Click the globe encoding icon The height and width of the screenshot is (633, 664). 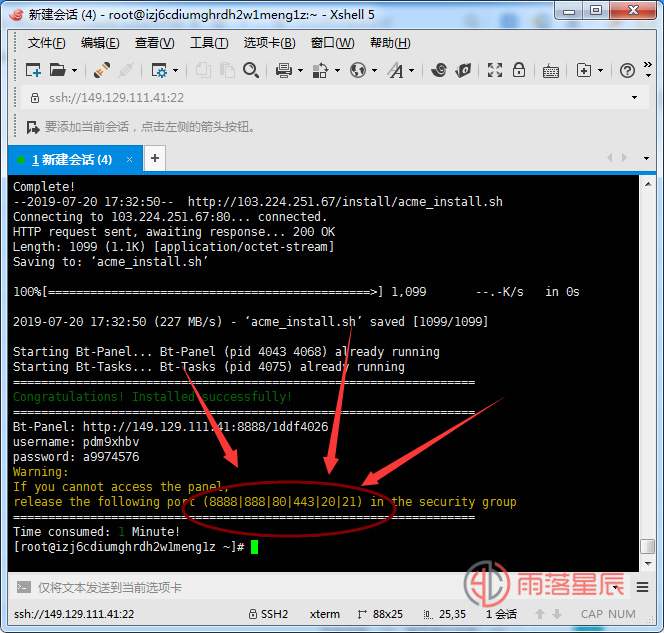(x=358, y=70)
